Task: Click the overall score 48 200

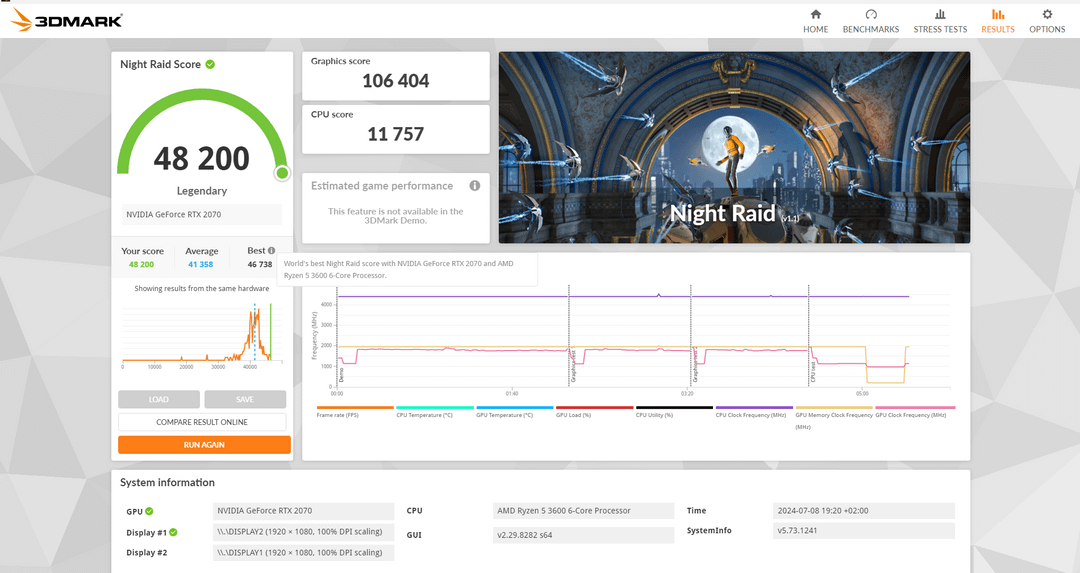Action: pos(201,158)
